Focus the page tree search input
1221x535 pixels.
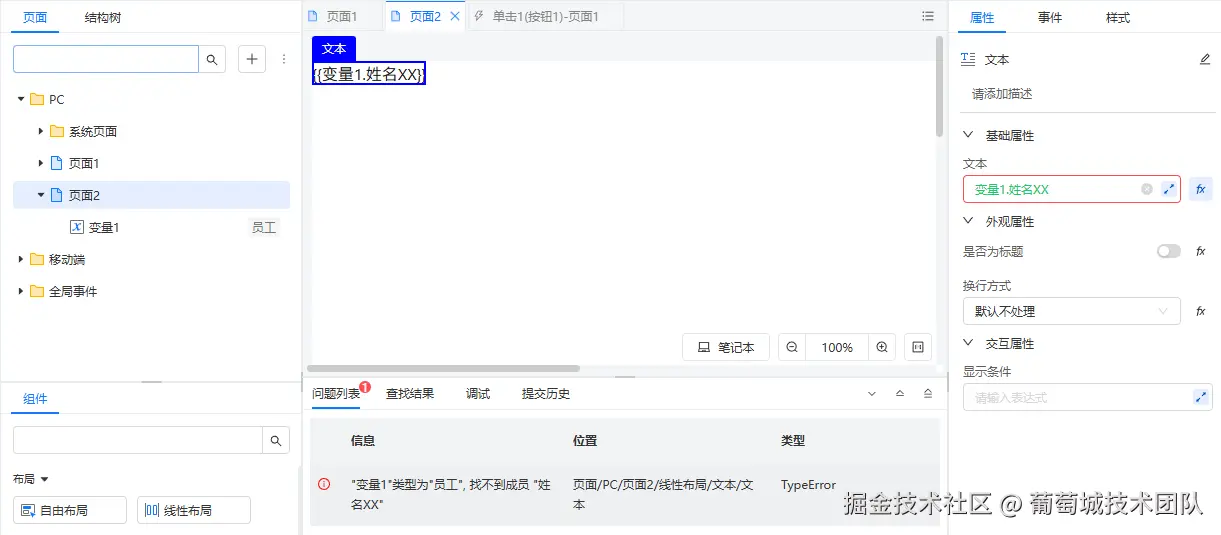[106, 59]
